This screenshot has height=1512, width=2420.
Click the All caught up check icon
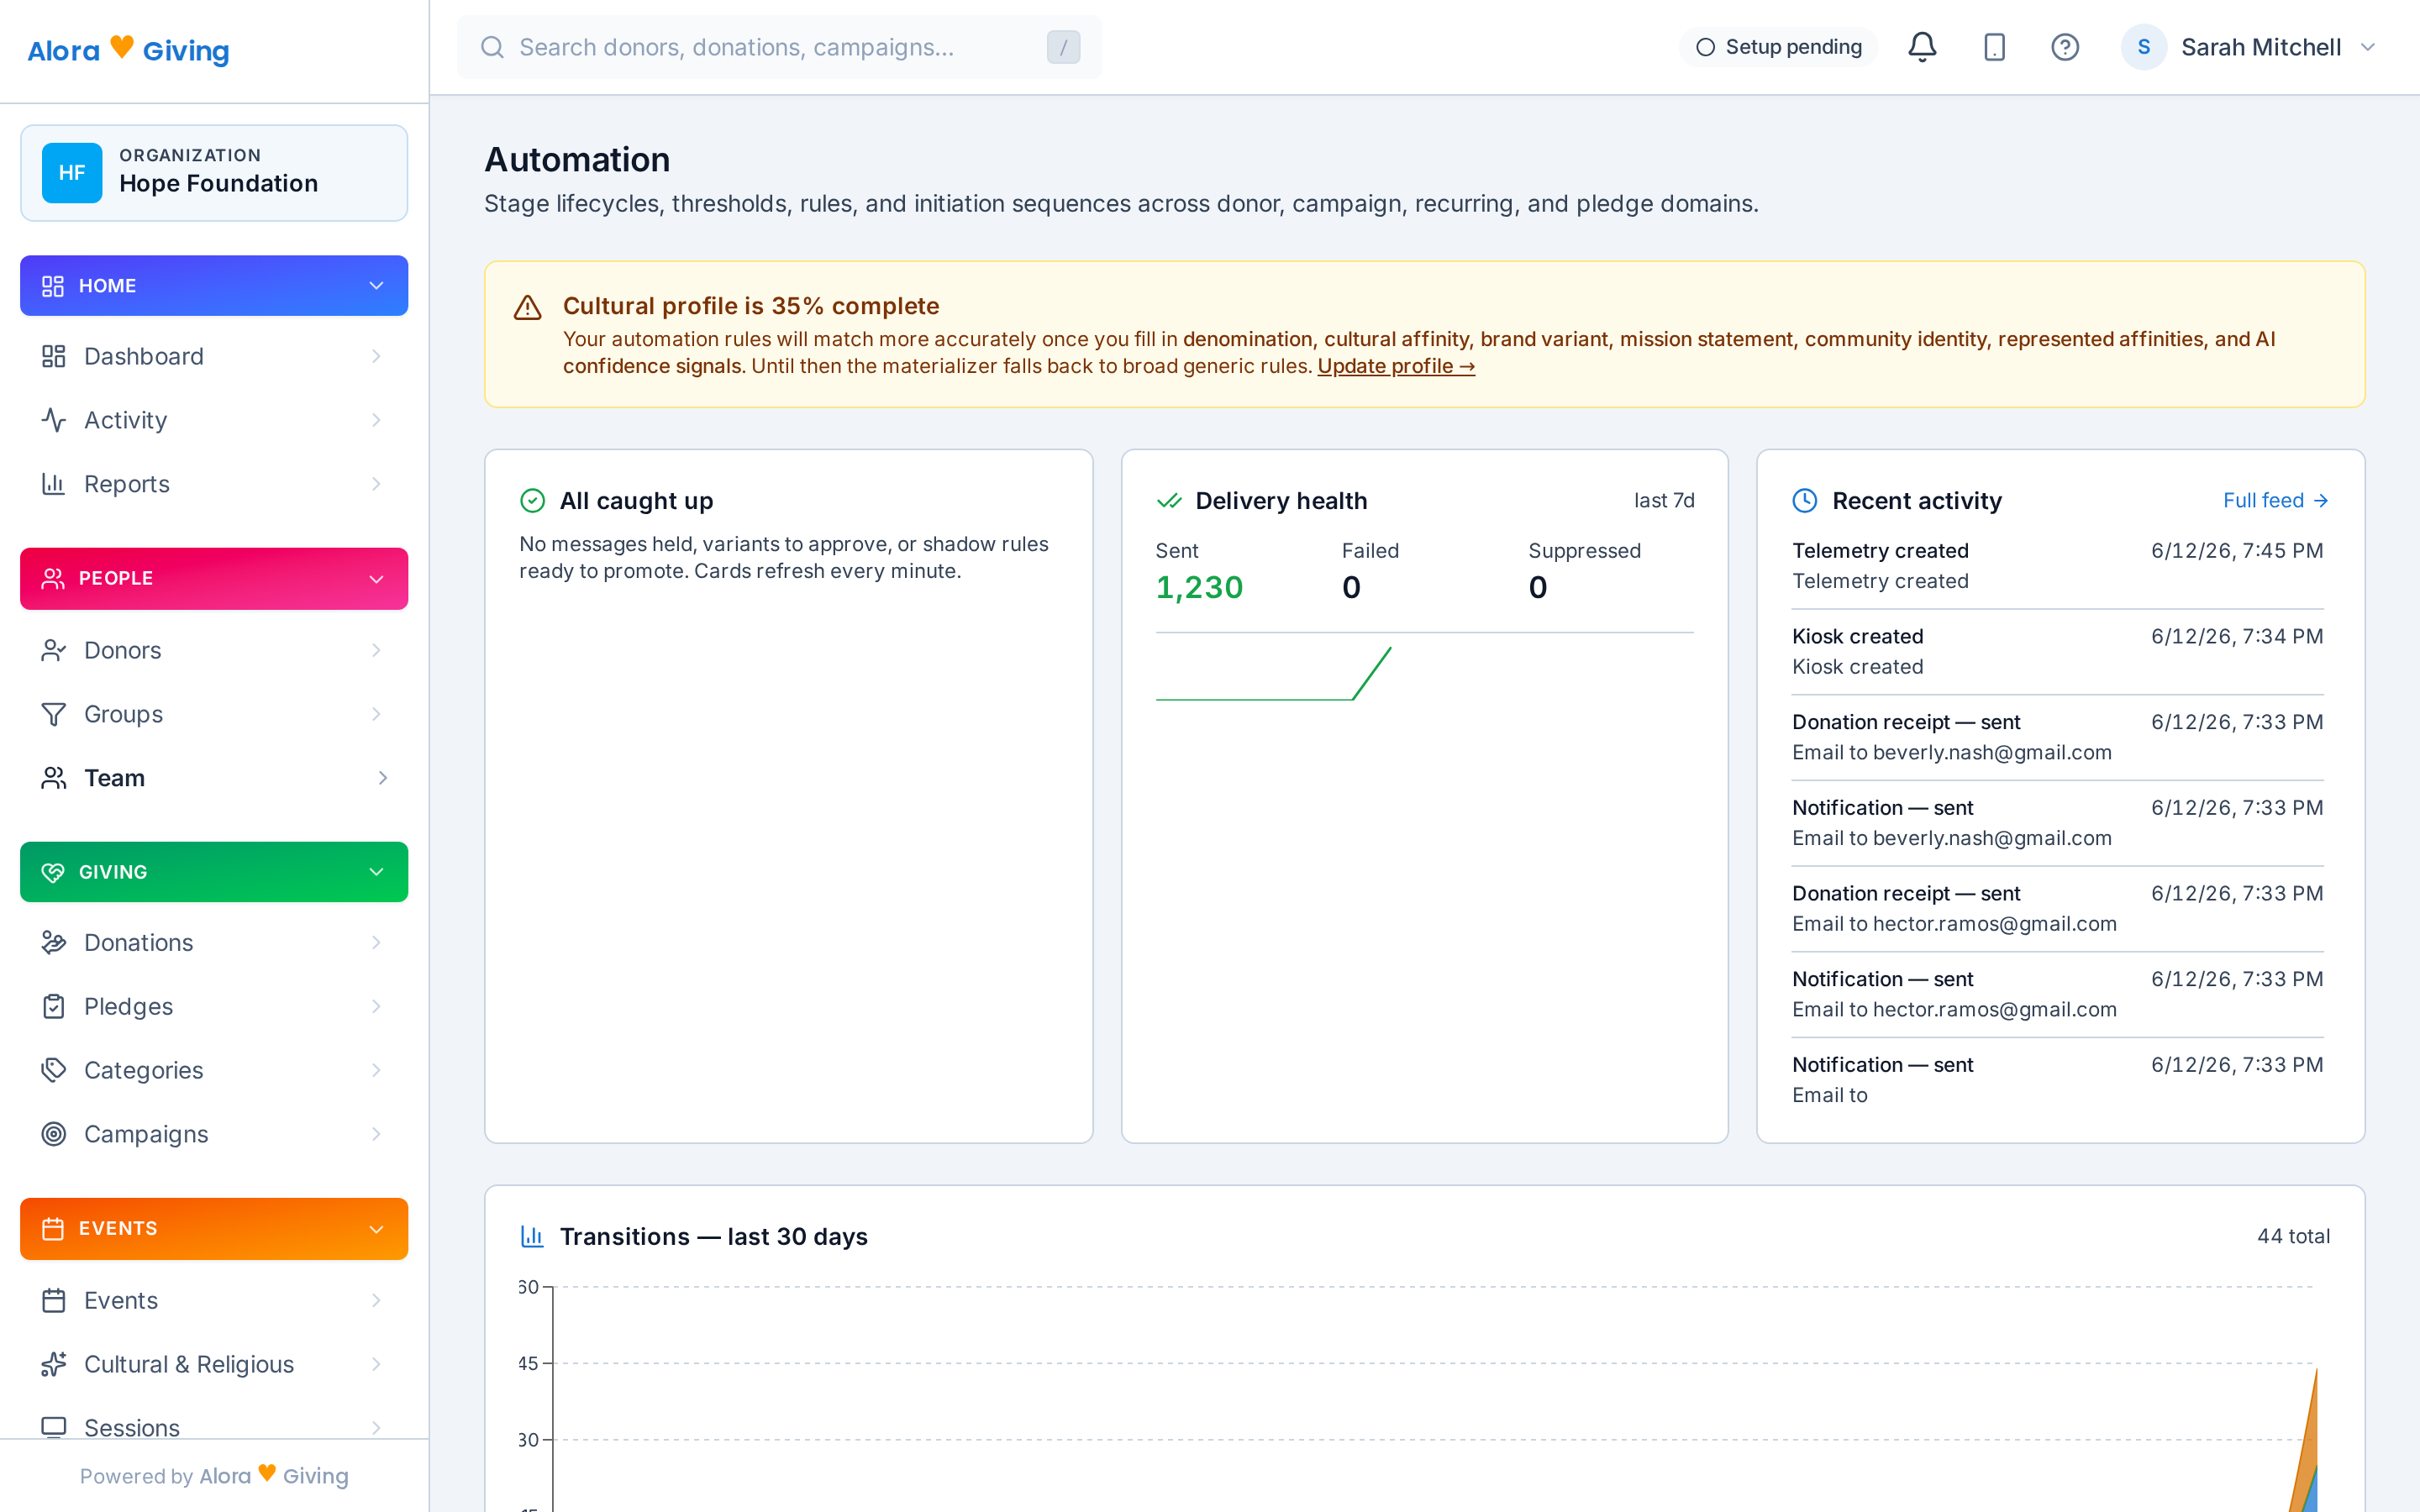click(x=533, y=501)
